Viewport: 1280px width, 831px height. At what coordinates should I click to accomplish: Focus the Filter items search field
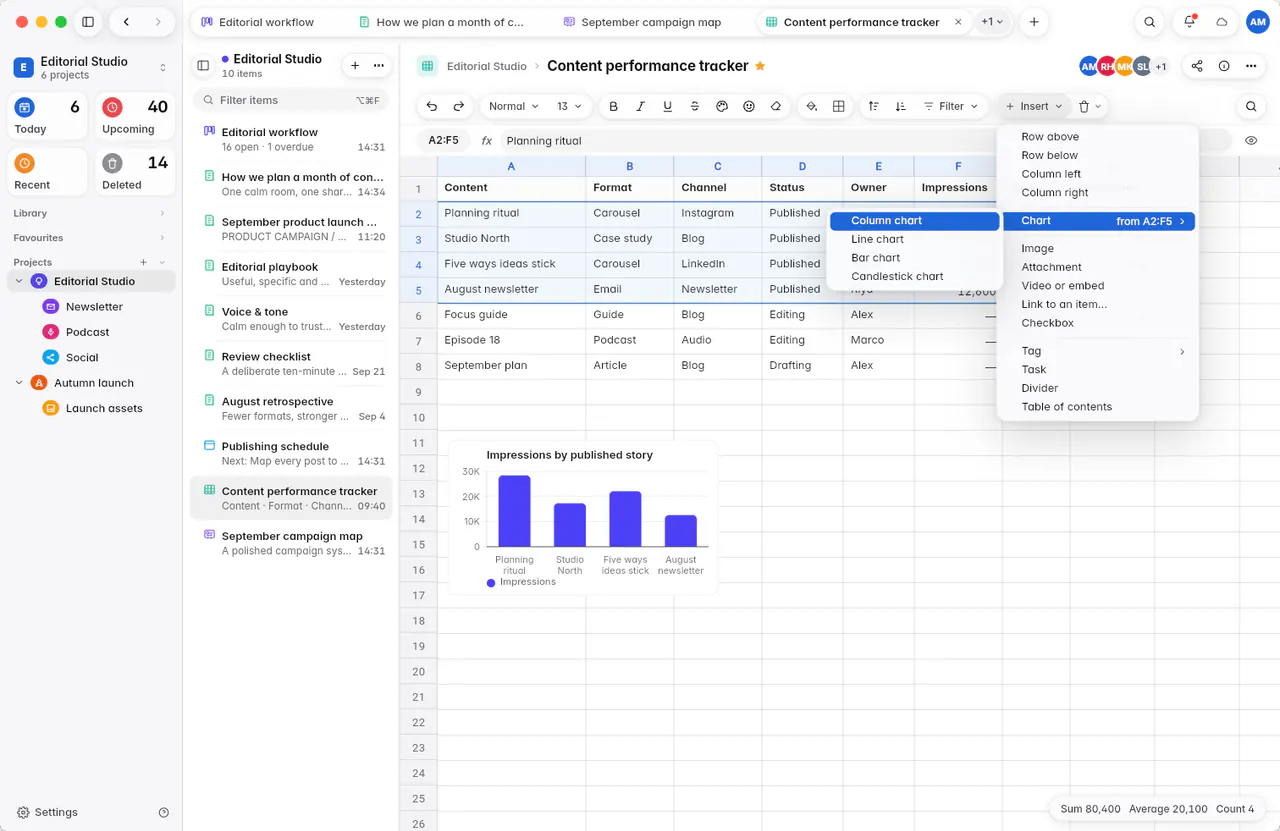289,100
